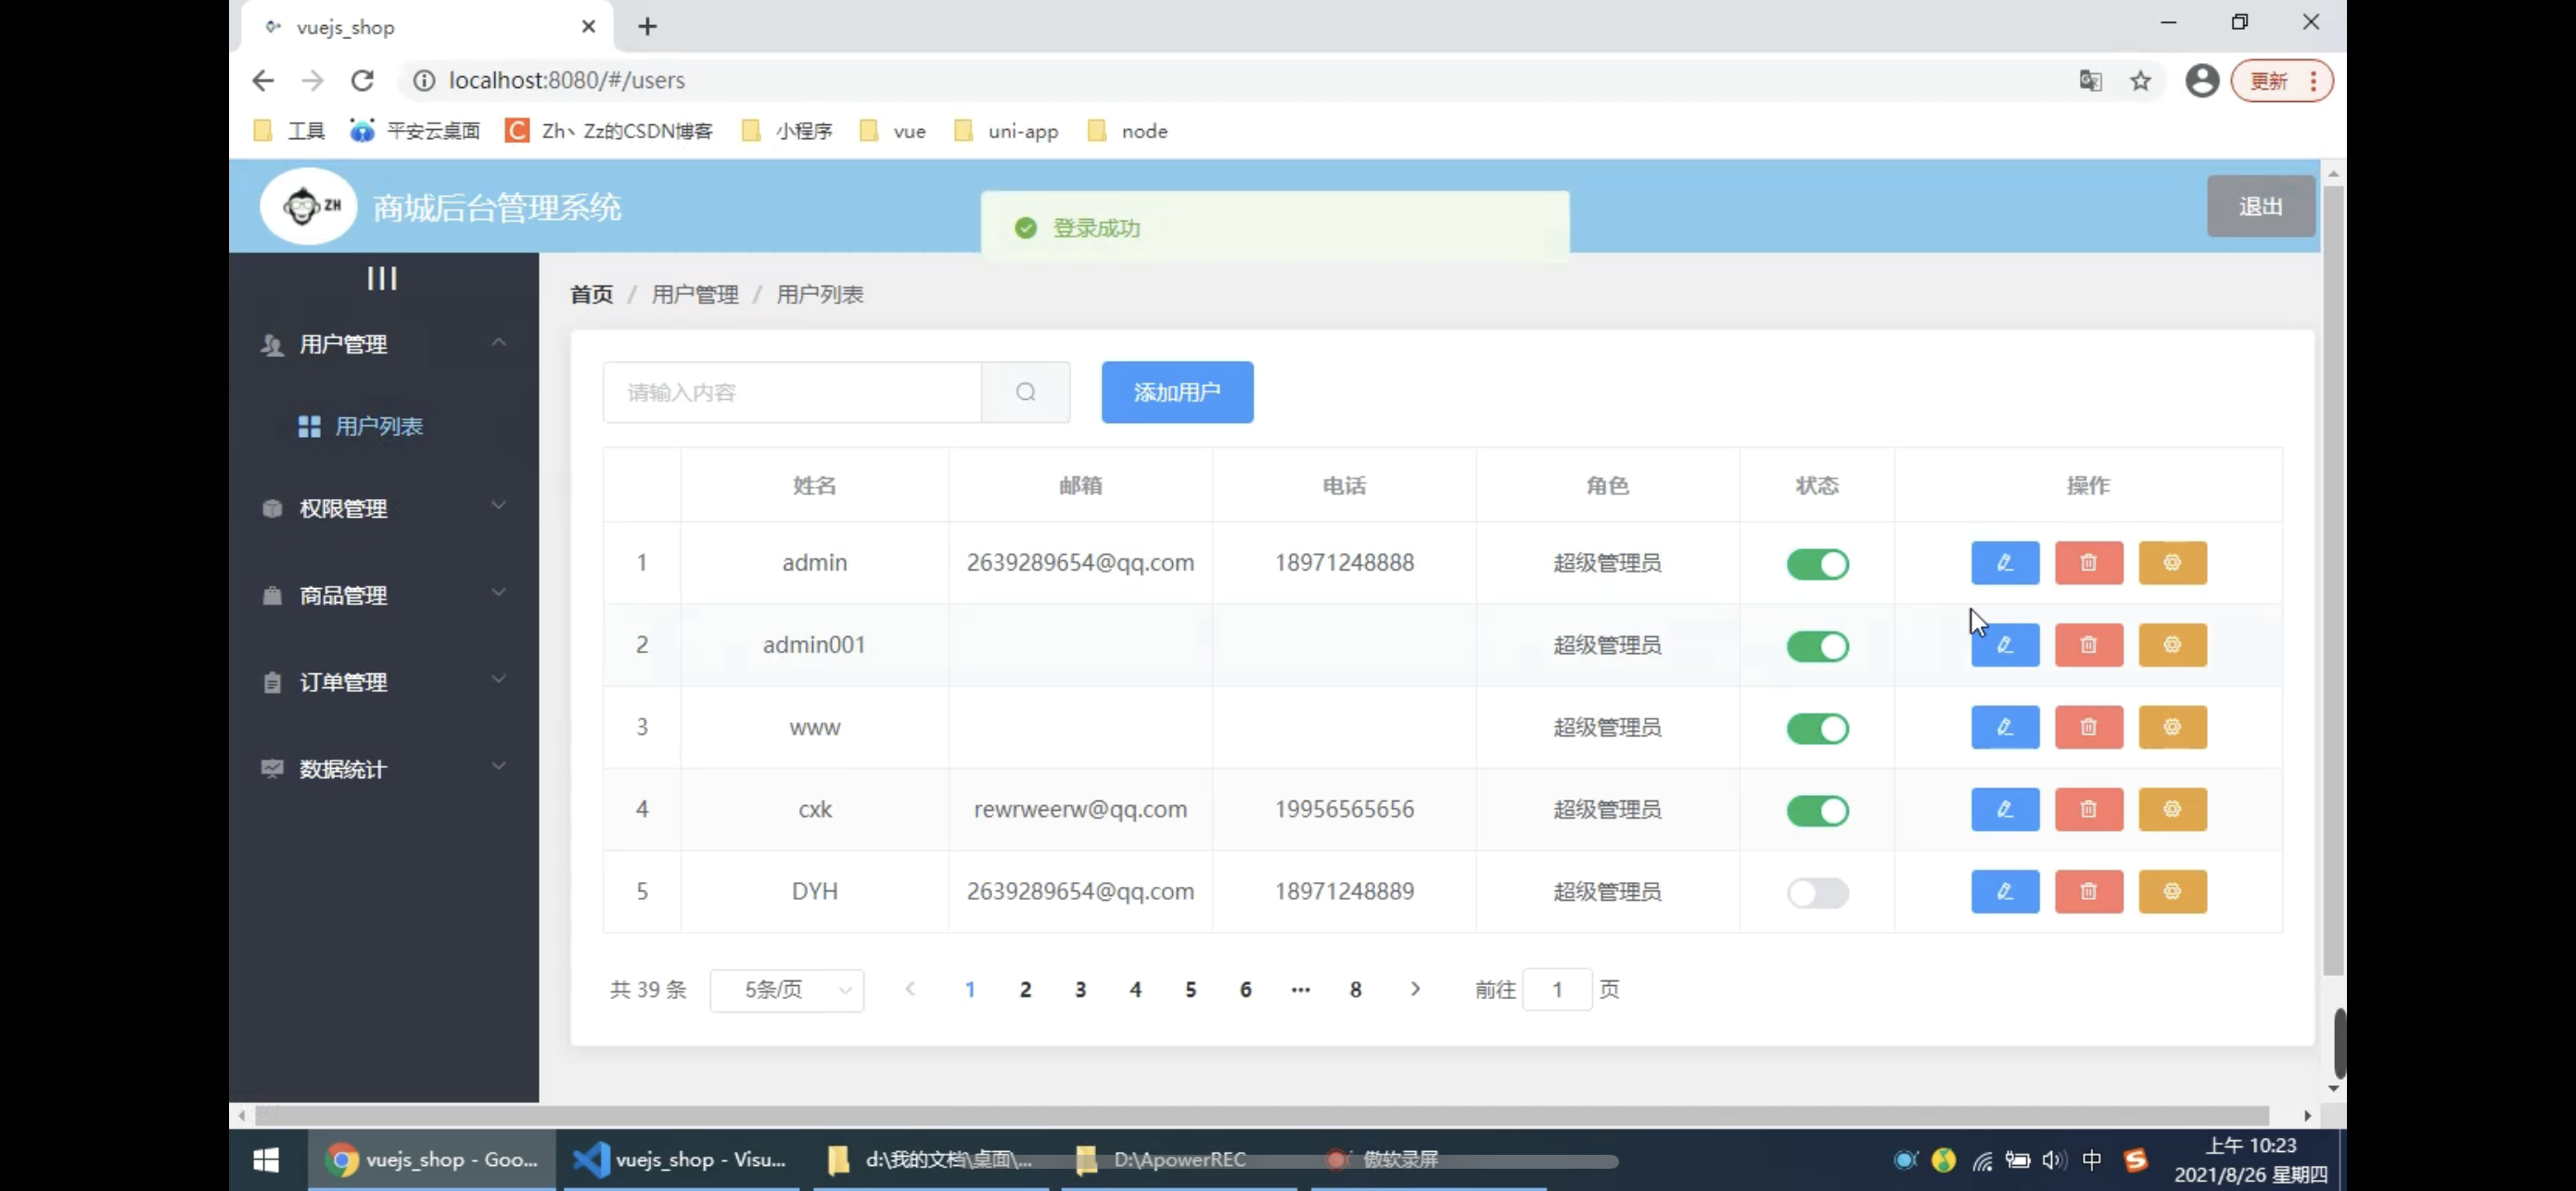This screenshot has height=1191, width=2576.
Task: Click the vertical page scrollbar
Action: tap(2333, 580)
